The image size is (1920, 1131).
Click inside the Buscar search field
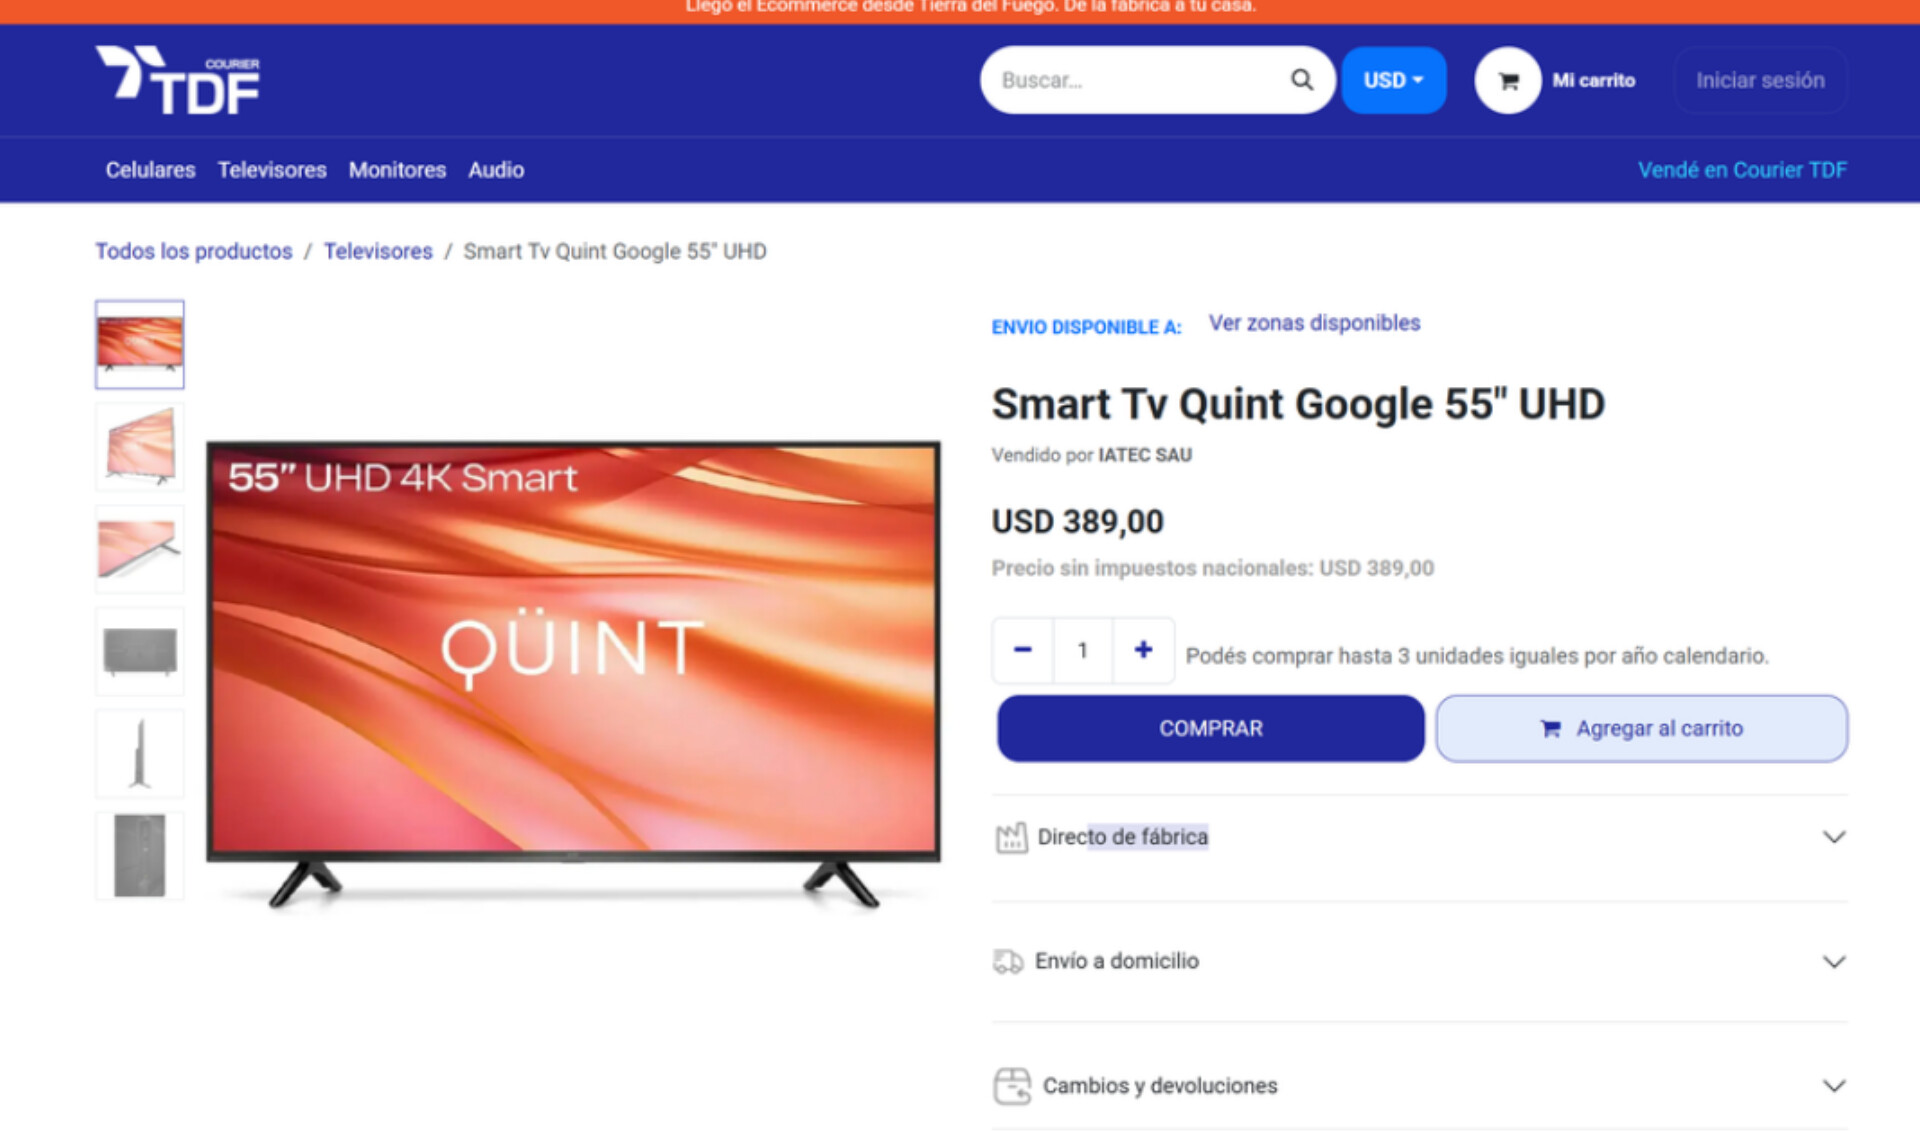[x=1140, y=80]
